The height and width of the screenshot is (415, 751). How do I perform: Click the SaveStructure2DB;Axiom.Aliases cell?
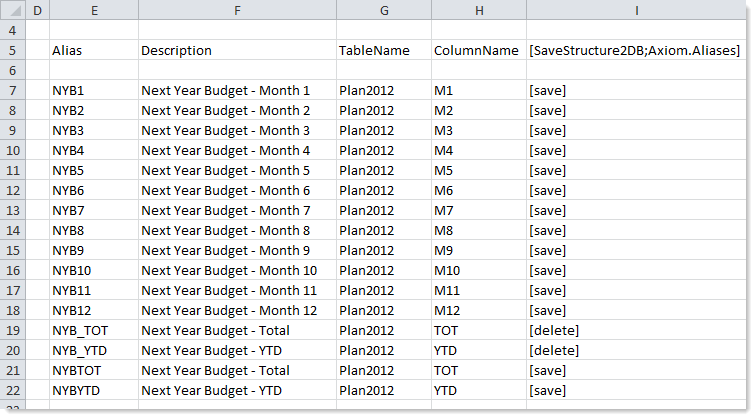point(634,50)
